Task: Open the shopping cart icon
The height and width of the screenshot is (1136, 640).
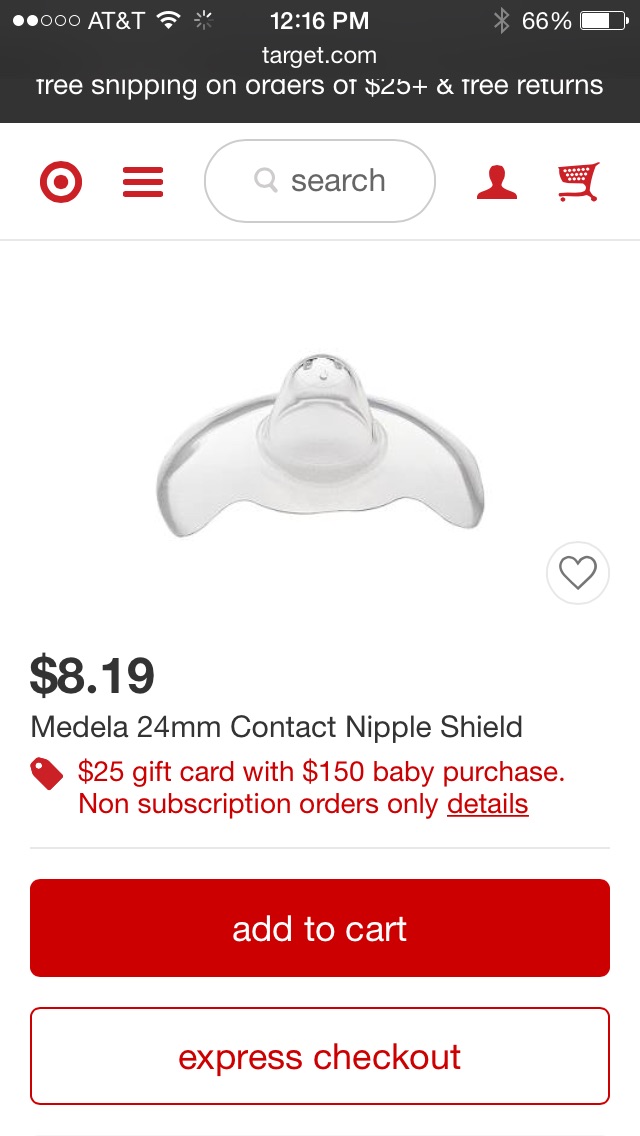Action: (578, 181)
